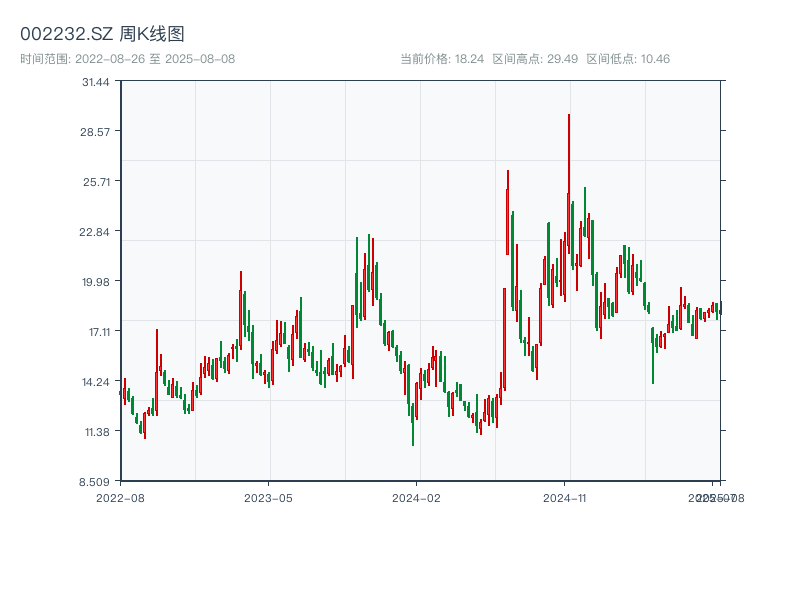Click the period low label 区间低点: 10.46
The width and height of the screenshot is (800, 600).
(628, 59)
